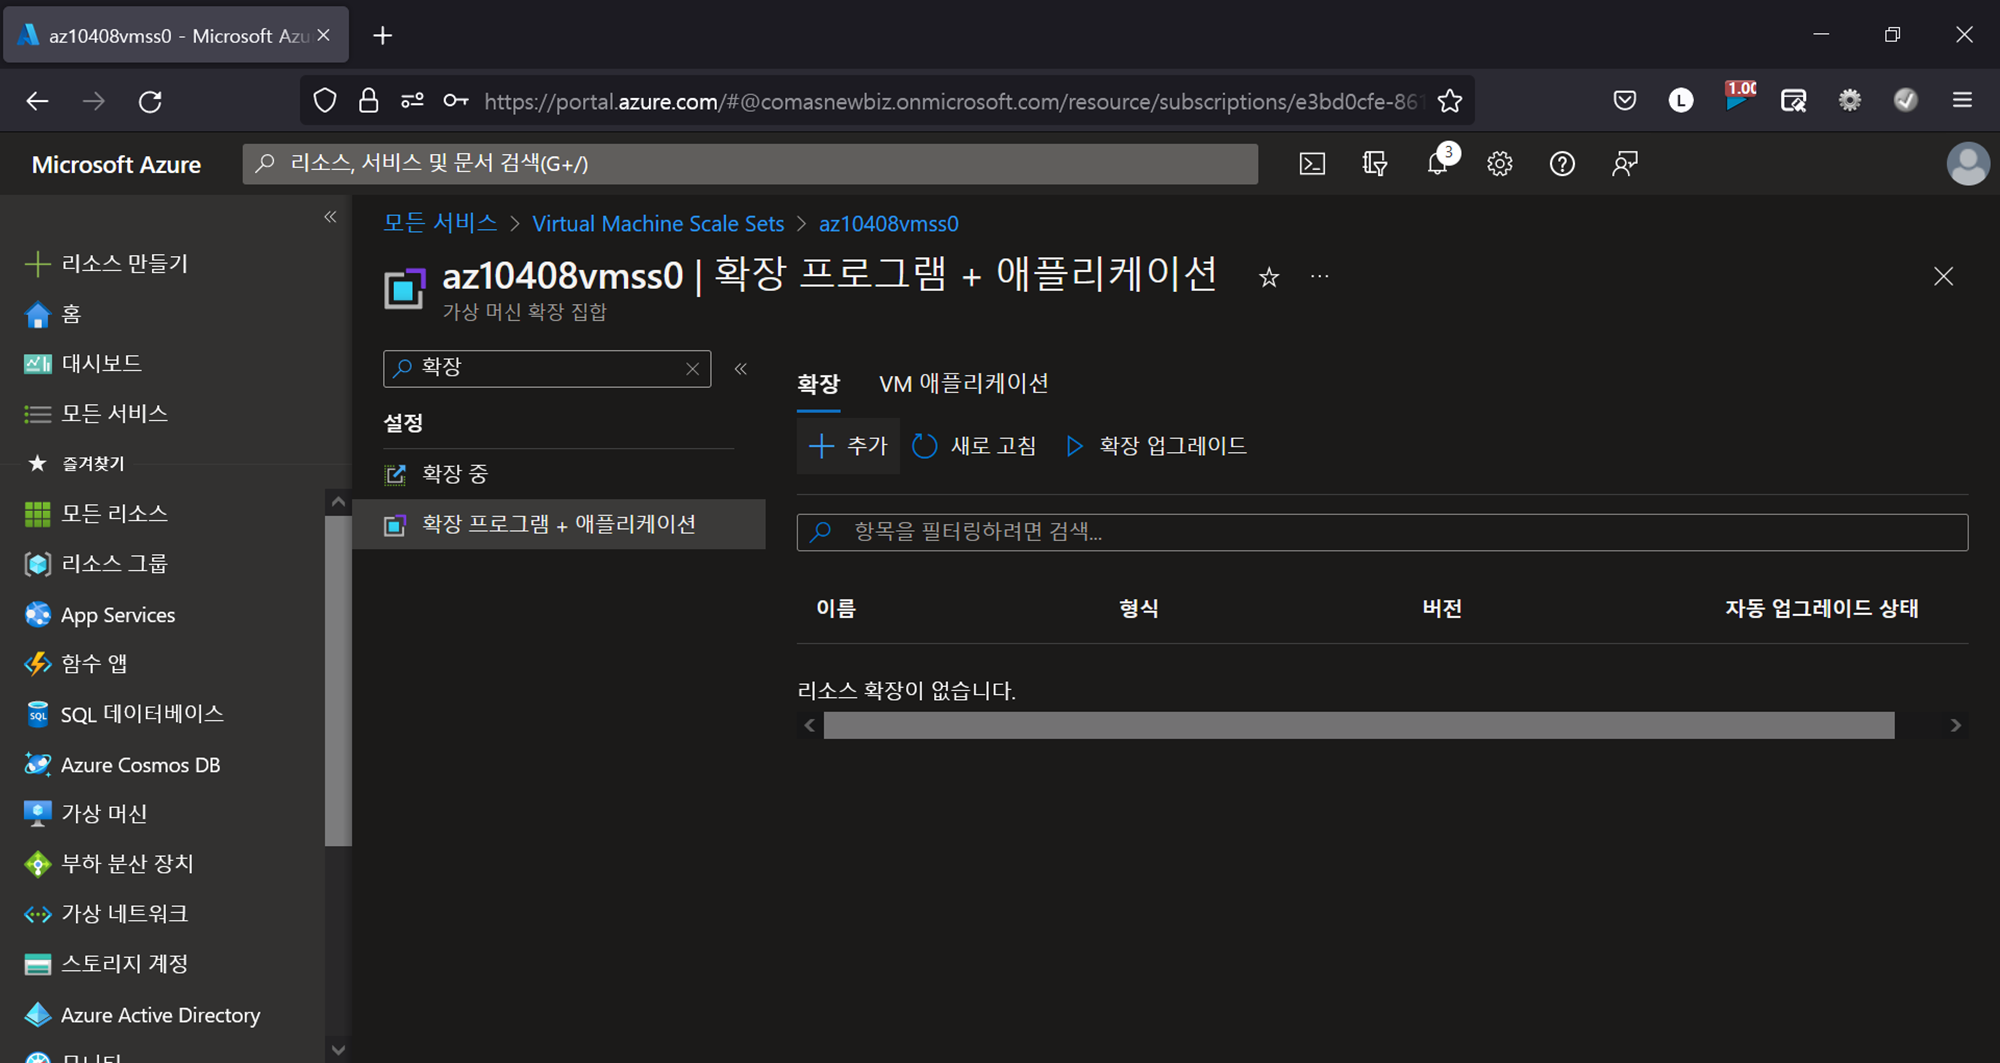The image size is (2000, 1063).
Task: Click Pocket save icon in toolbar
Action: point(1625,100)
